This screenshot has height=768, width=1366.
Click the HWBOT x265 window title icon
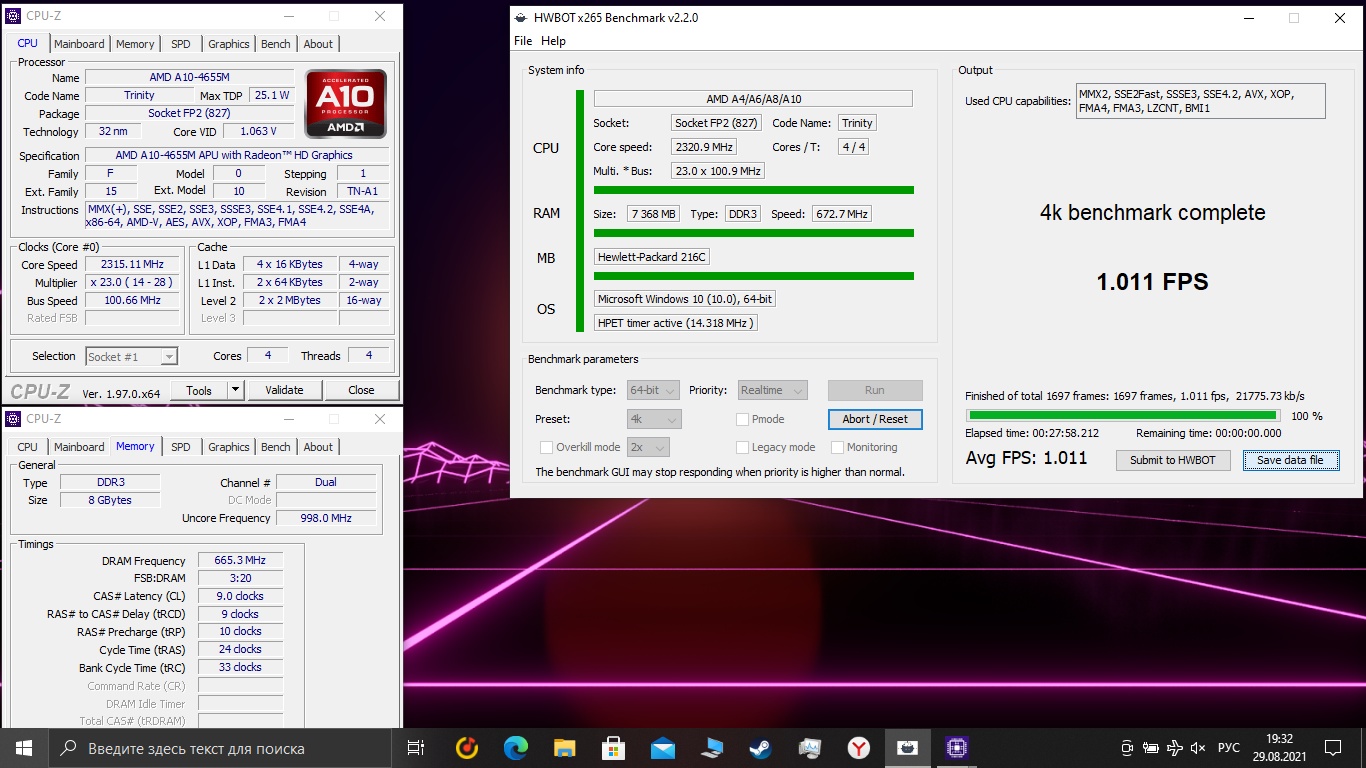(x=520, y=18)
